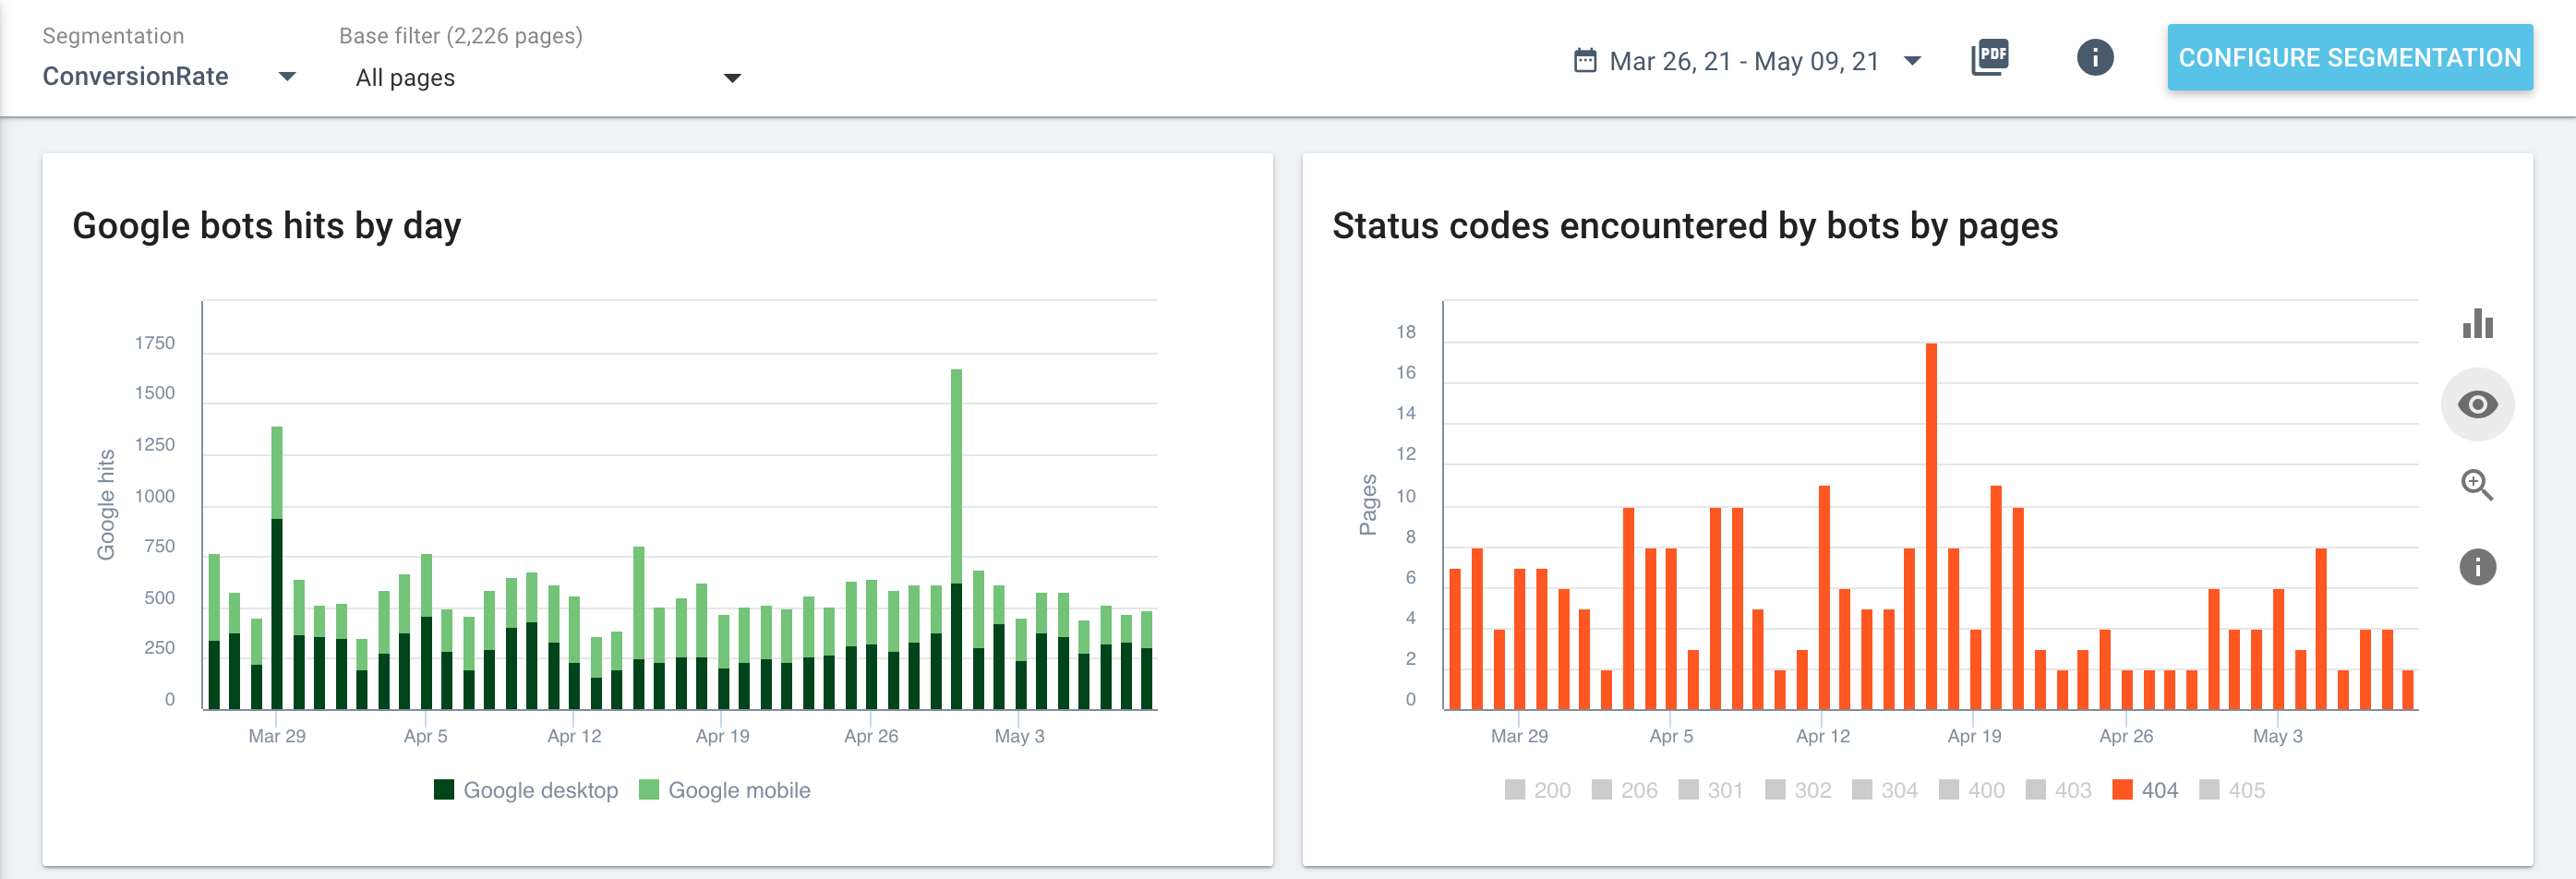Click the 'Base filter (2,226 pages)' label

tap(461, 36)
